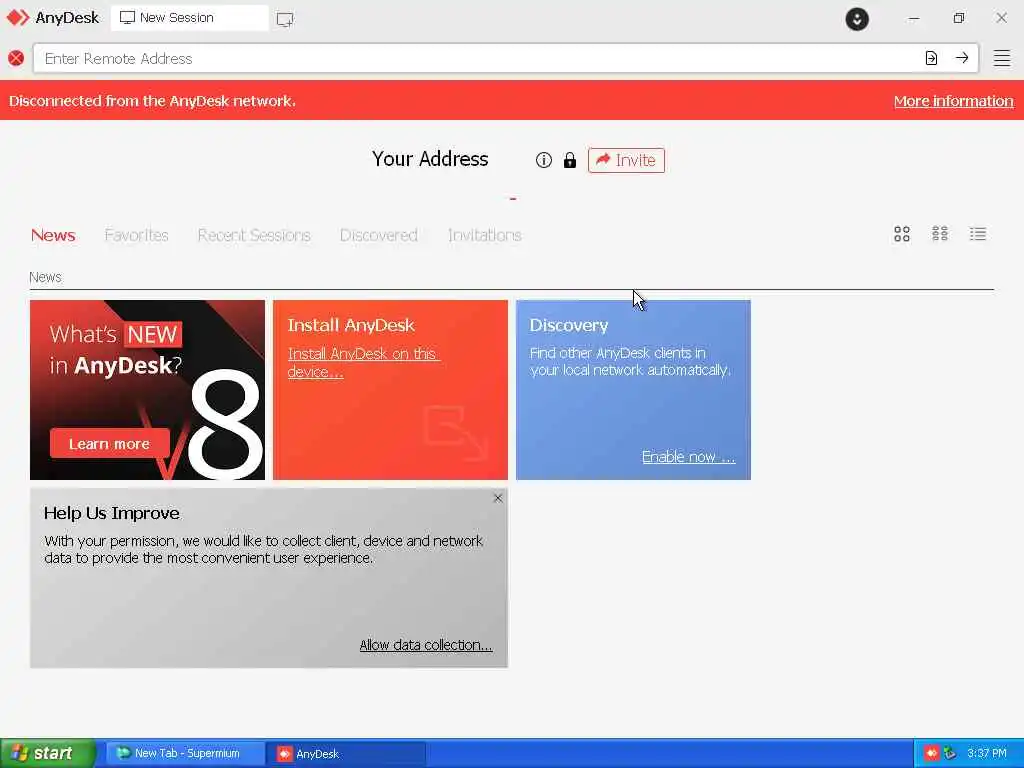
Task: Go to Discovered tab
Action: pos(379,235)
